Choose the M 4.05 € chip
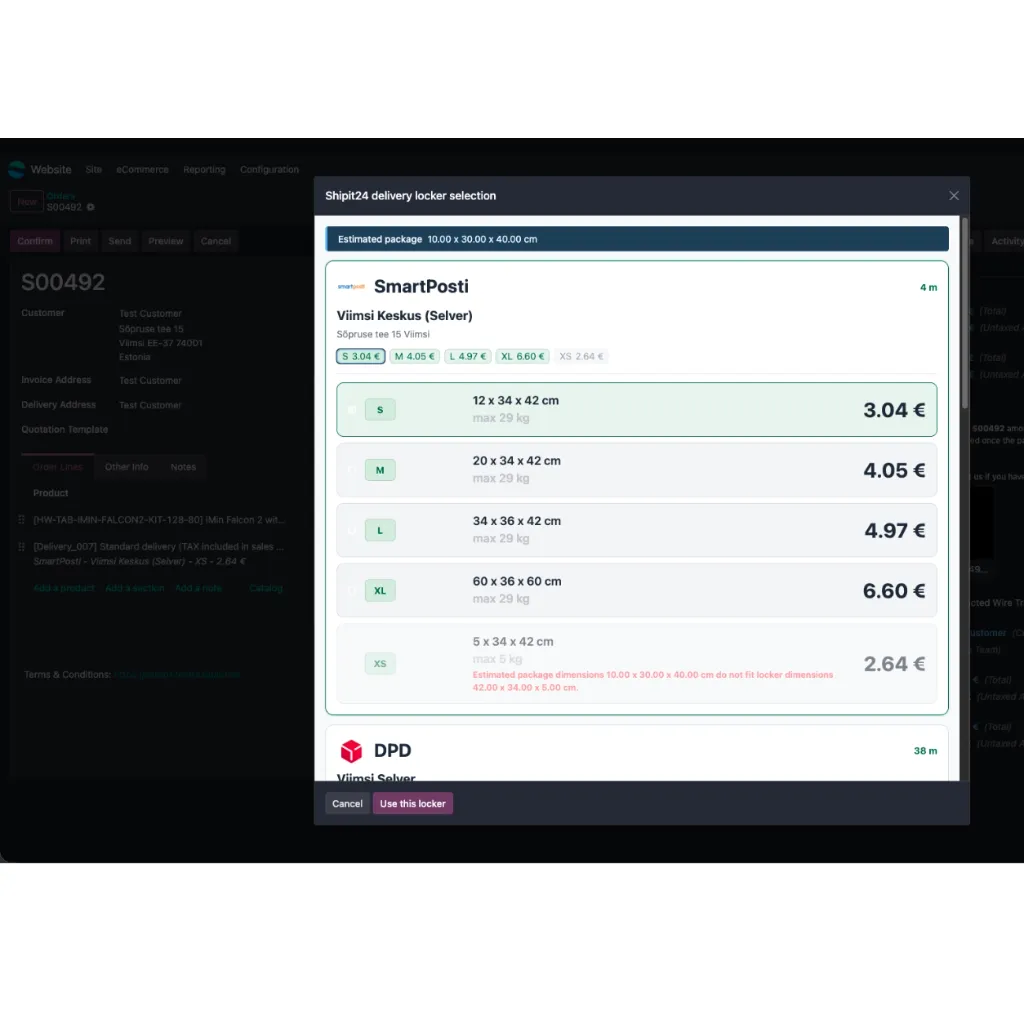 point(414,357)
